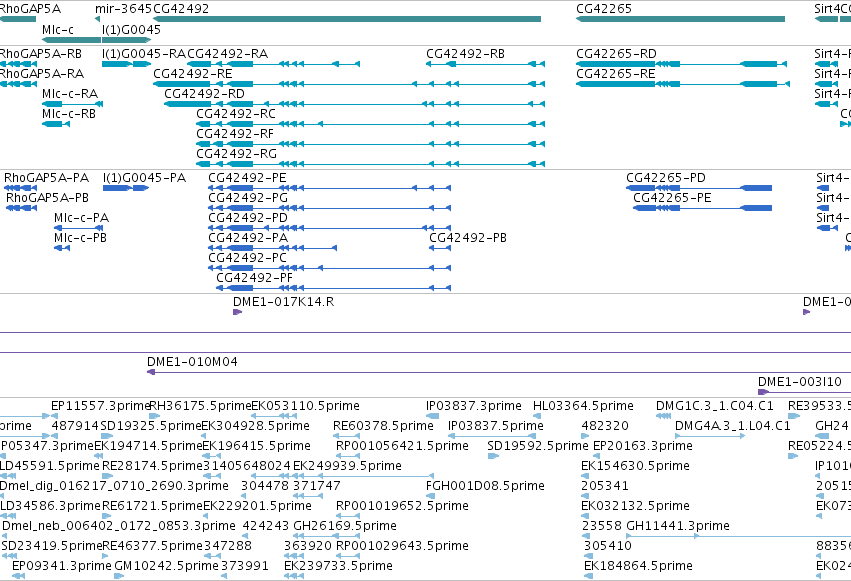The height and width of the screenshot is (581, 851).
Task: Click the SD19592.5prime EST feature
Action: pos(493,456)
